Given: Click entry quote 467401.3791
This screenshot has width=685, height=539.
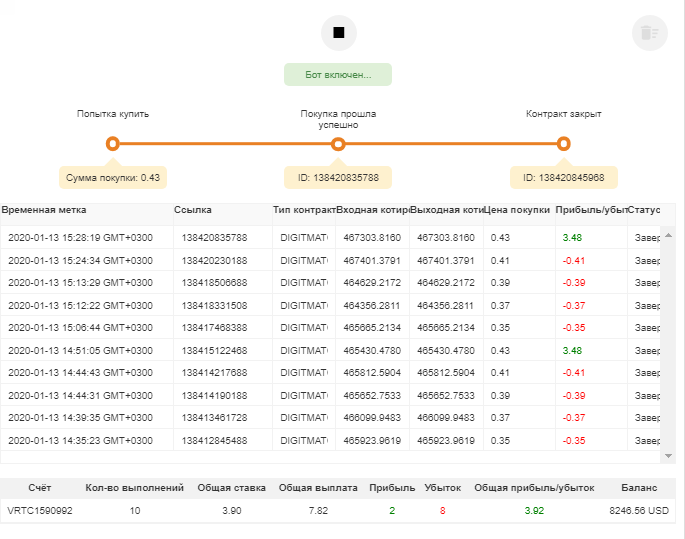Looking at the screenshot, I should point(372,260).
